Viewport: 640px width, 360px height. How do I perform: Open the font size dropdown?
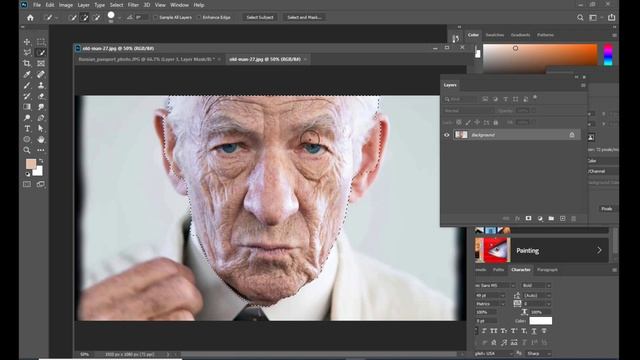(x=502, y=296)
